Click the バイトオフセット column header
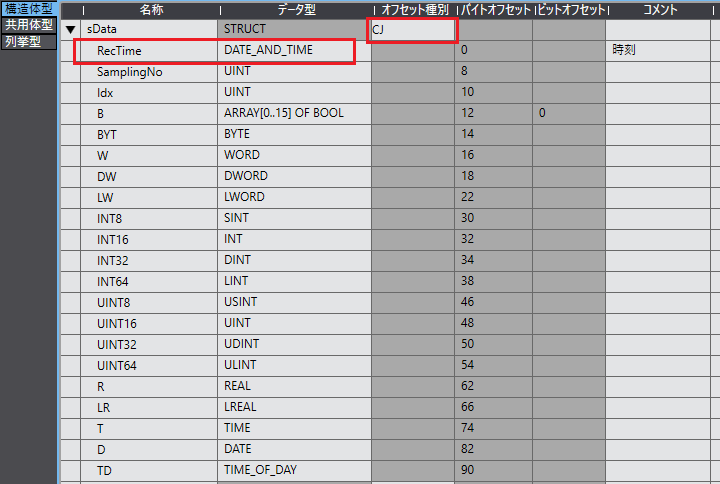 tap(494, 9)
